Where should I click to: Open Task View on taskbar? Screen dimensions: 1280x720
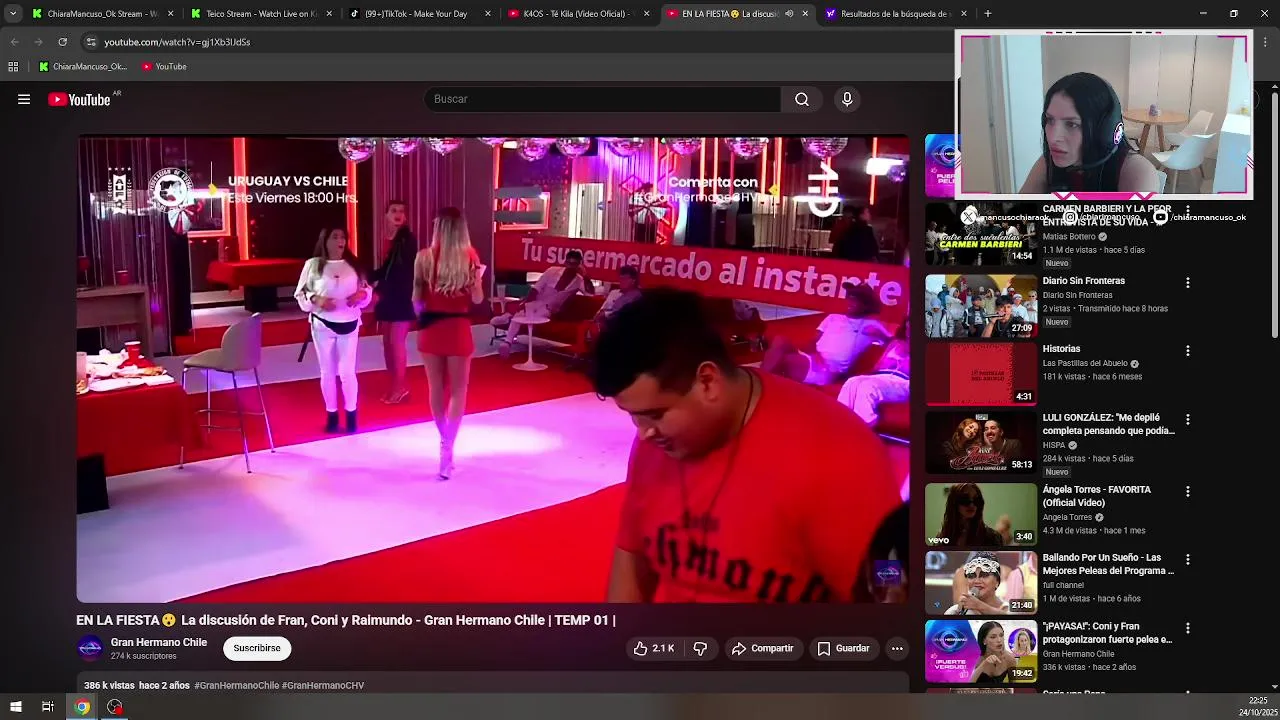pyautogui.click(x=47, y=707)
